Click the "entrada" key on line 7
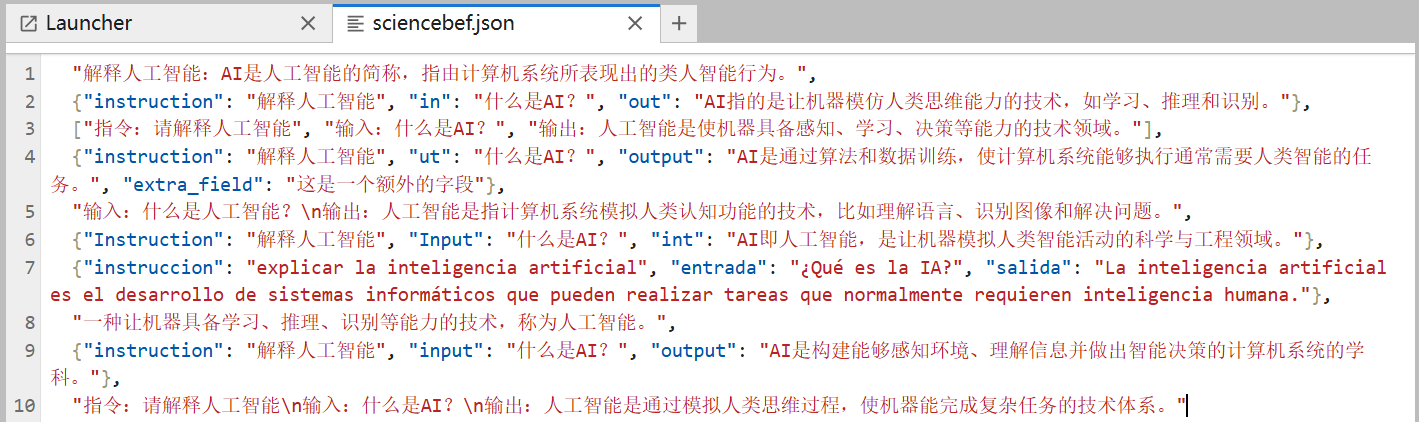1419x422 pixels. pyautogui.click(x=720, y=267)
